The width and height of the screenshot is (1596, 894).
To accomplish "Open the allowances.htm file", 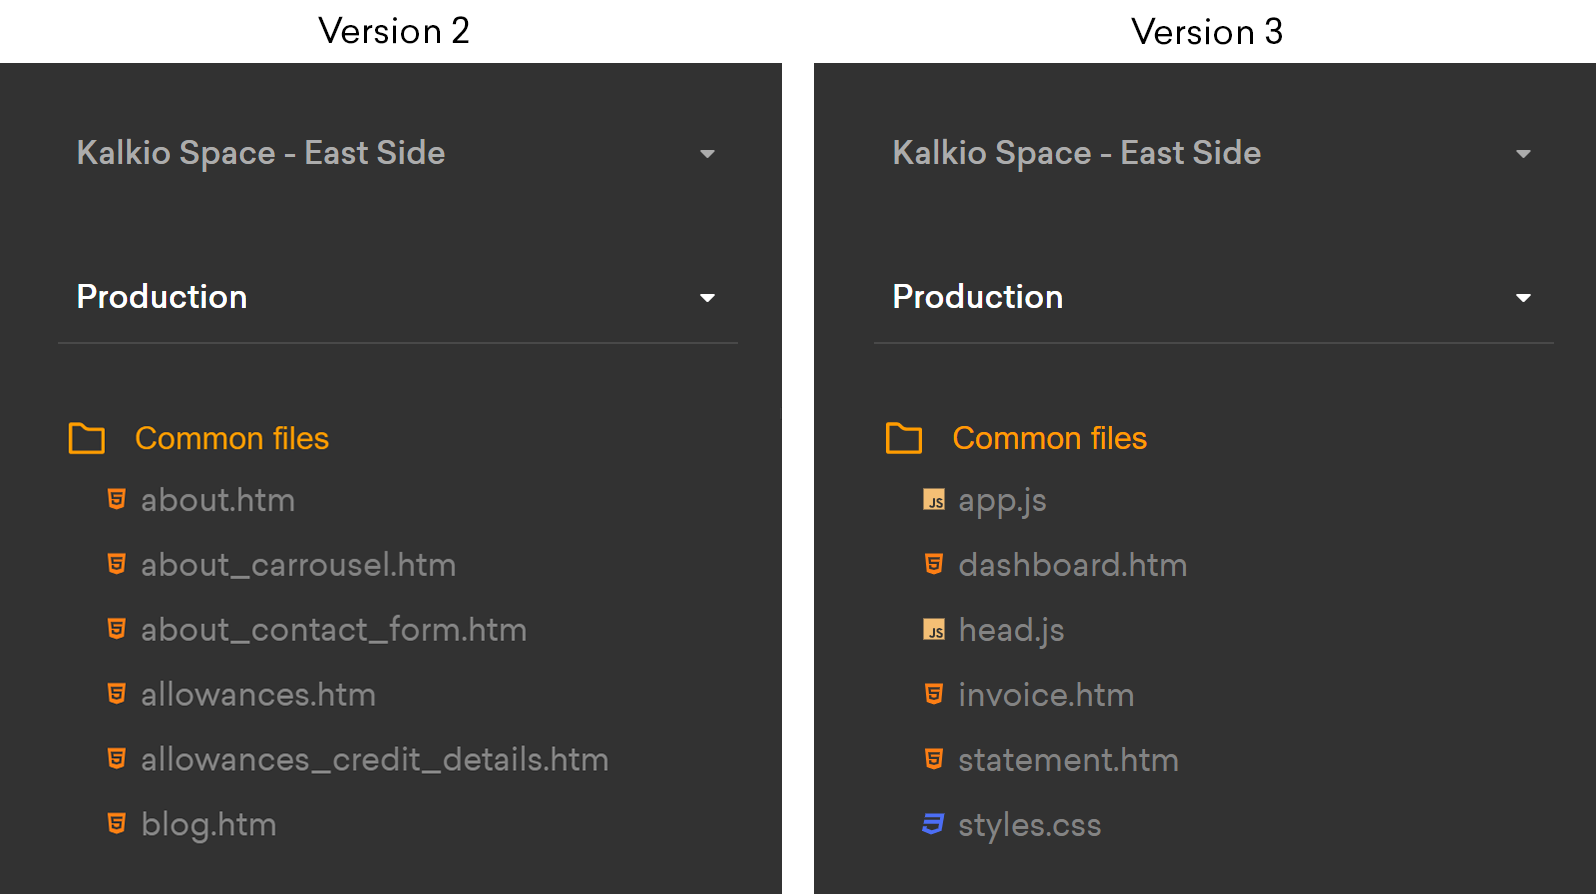I will coord(258,695).
